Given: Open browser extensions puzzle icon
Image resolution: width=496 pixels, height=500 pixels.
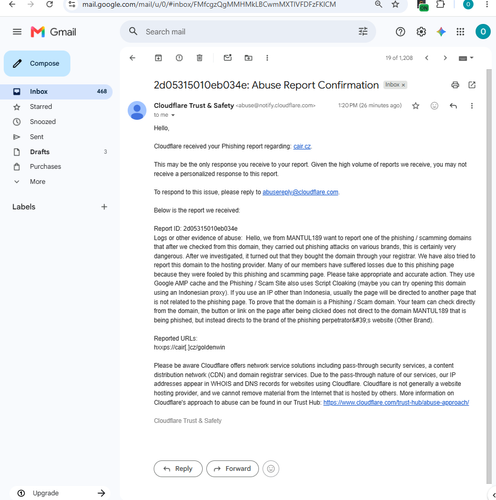Looking at the screenshot, I should 441,4.
